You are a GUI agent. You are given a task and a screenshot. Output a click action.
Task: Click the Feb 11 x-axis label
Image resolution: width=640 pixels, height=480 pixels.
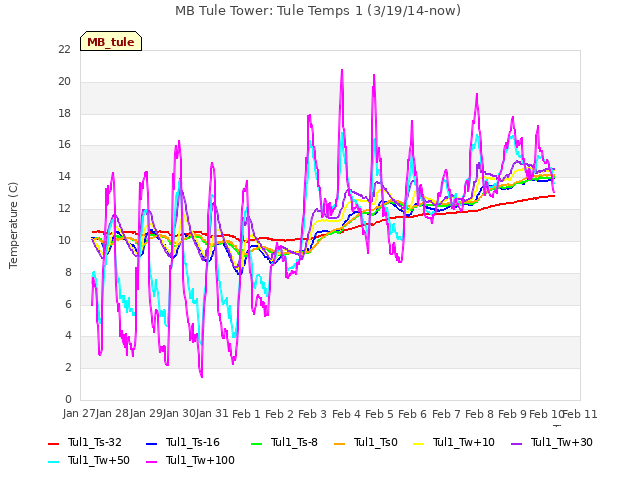(580, 414)
